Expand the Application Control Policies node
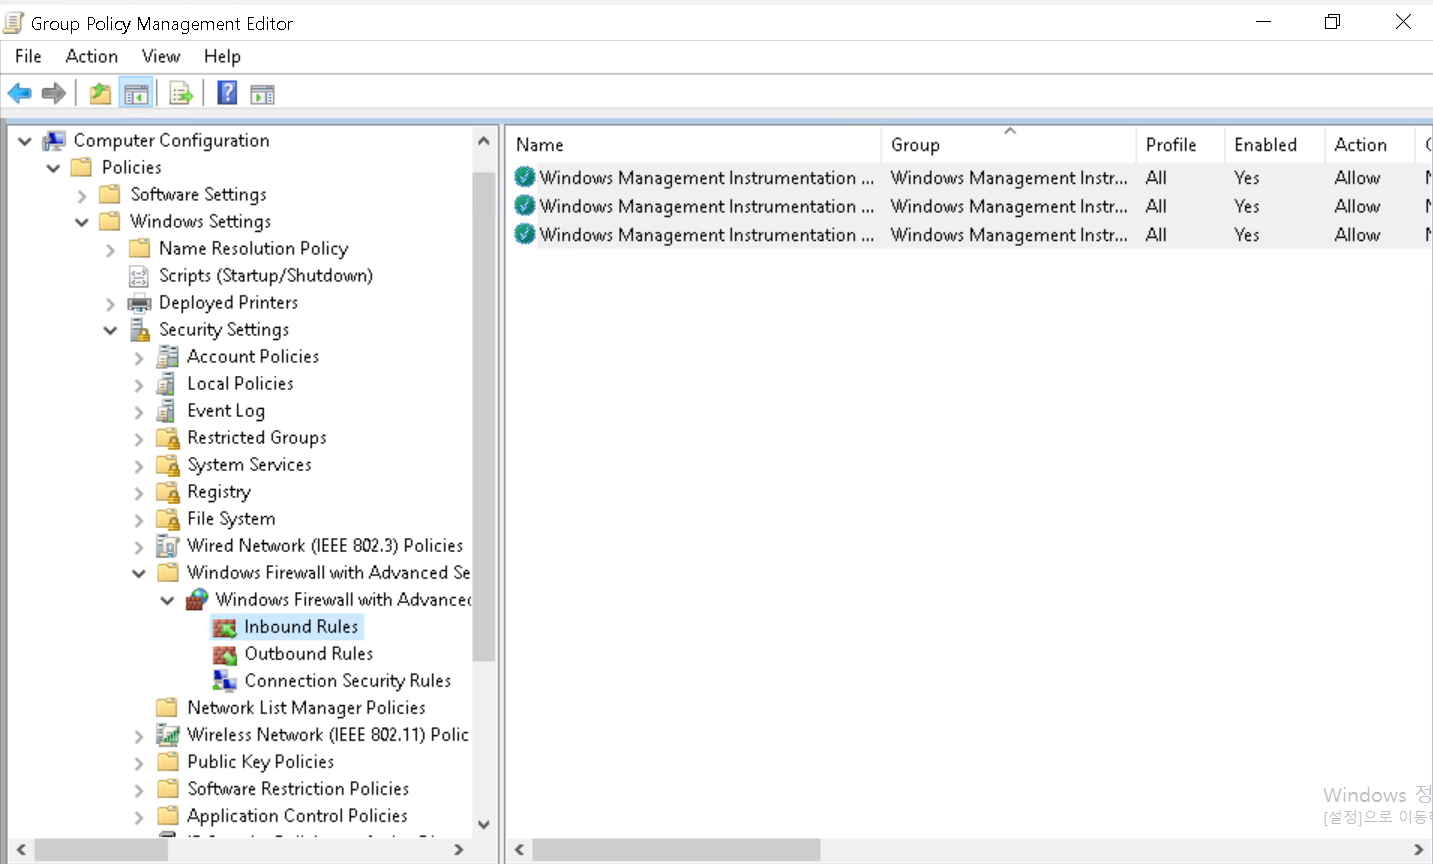 click(x=139, y=817)
